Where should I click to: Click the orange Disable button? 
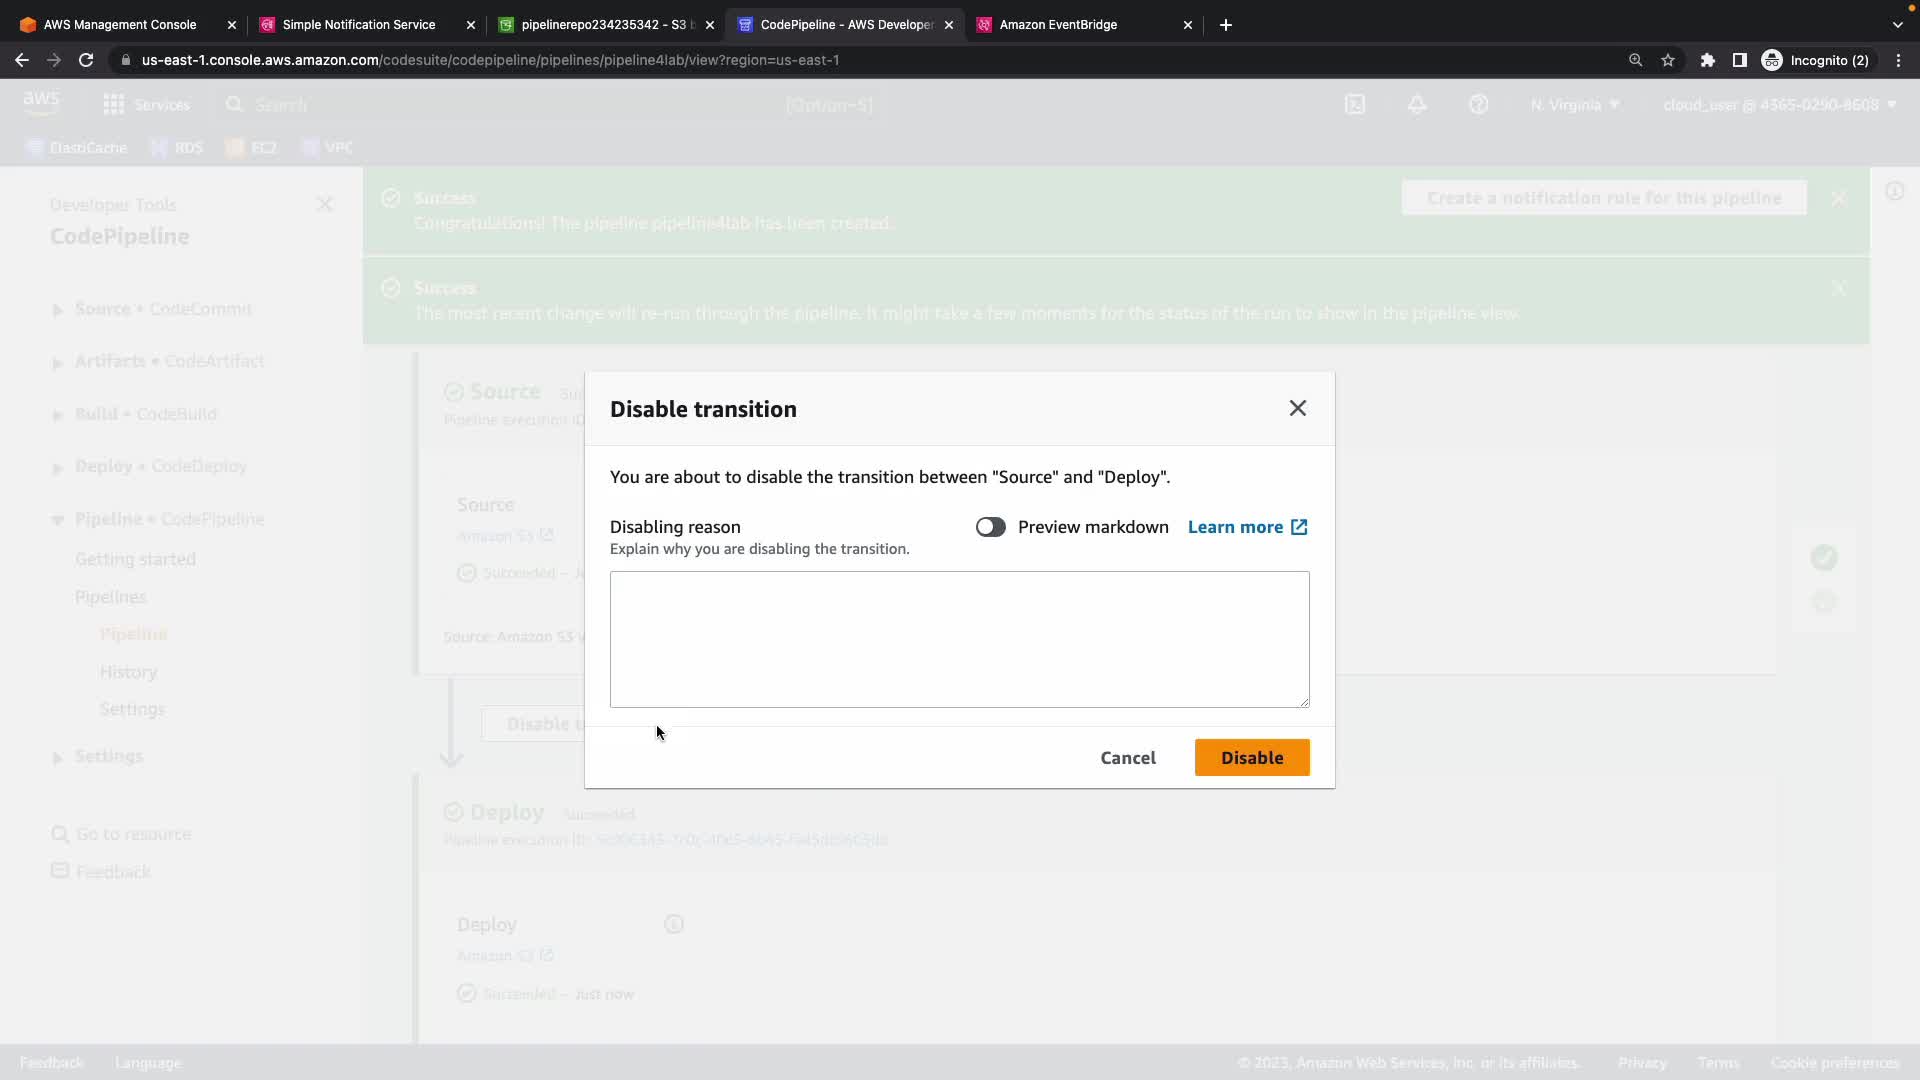[1251, 758]
